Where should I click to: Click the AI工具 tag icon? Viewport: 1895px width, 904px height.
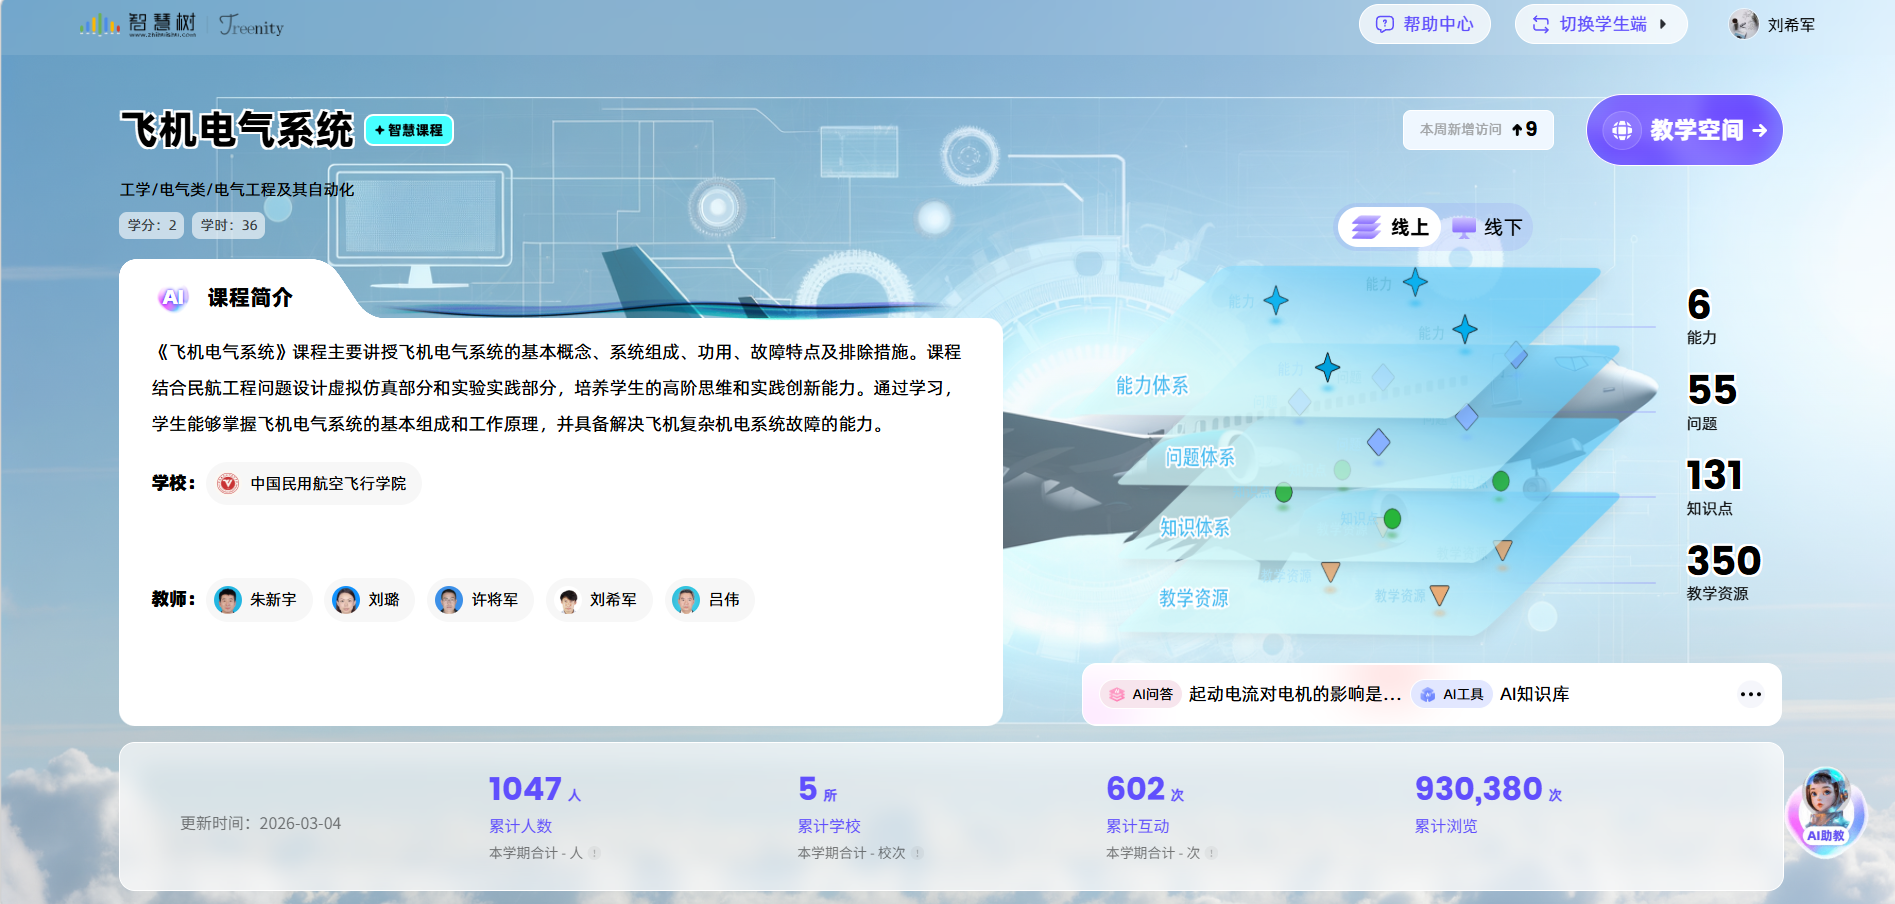[1428, 694]
